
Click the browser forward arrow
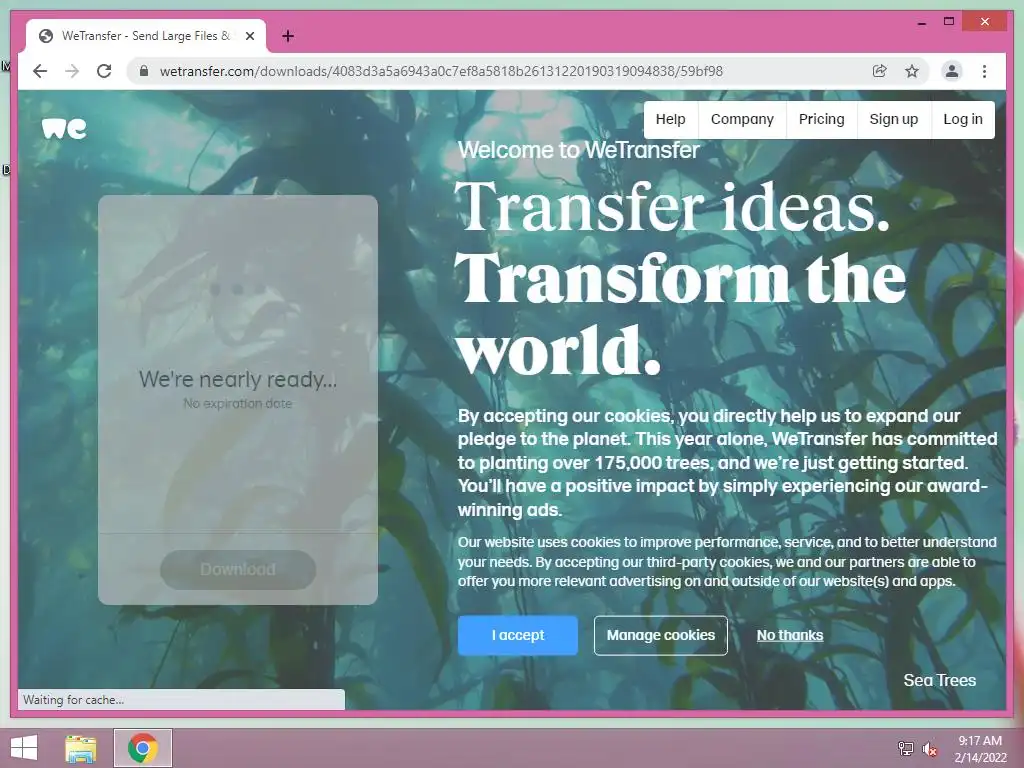(72, 71)
